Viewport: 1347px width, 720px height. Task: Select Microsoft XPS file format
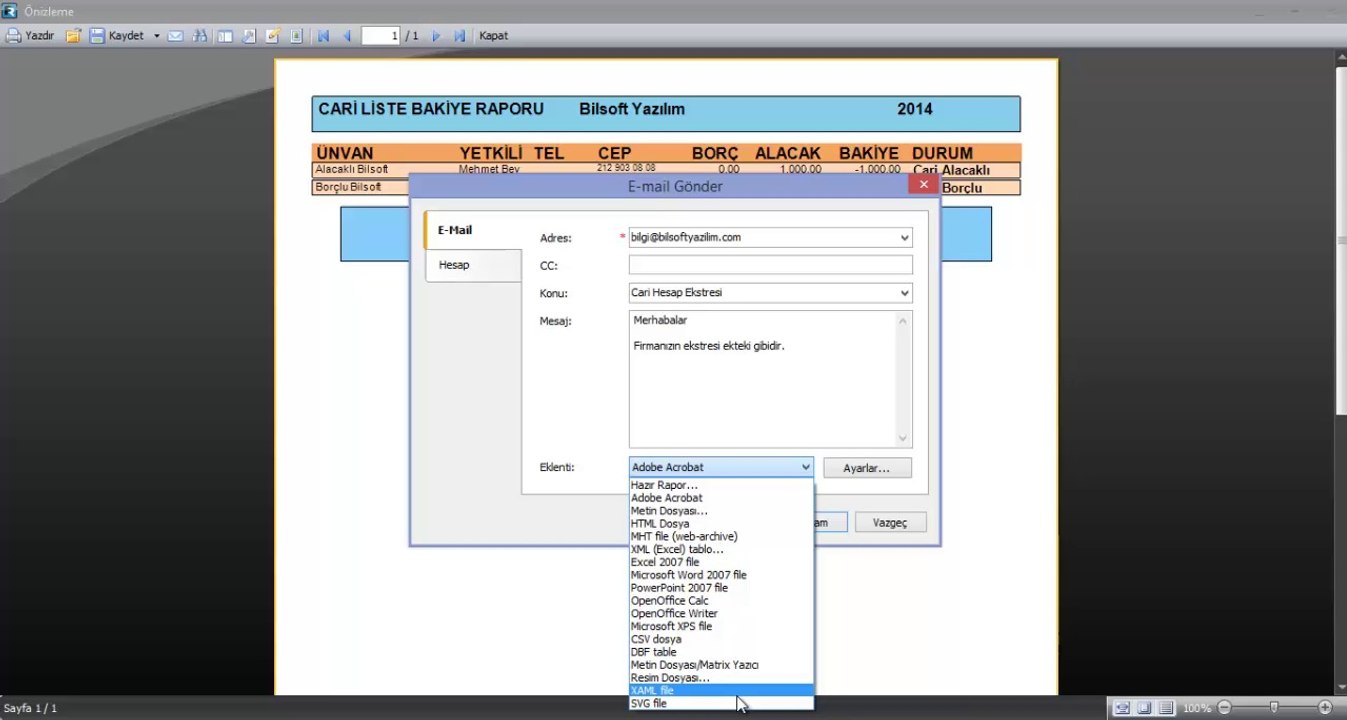point(721,626)
